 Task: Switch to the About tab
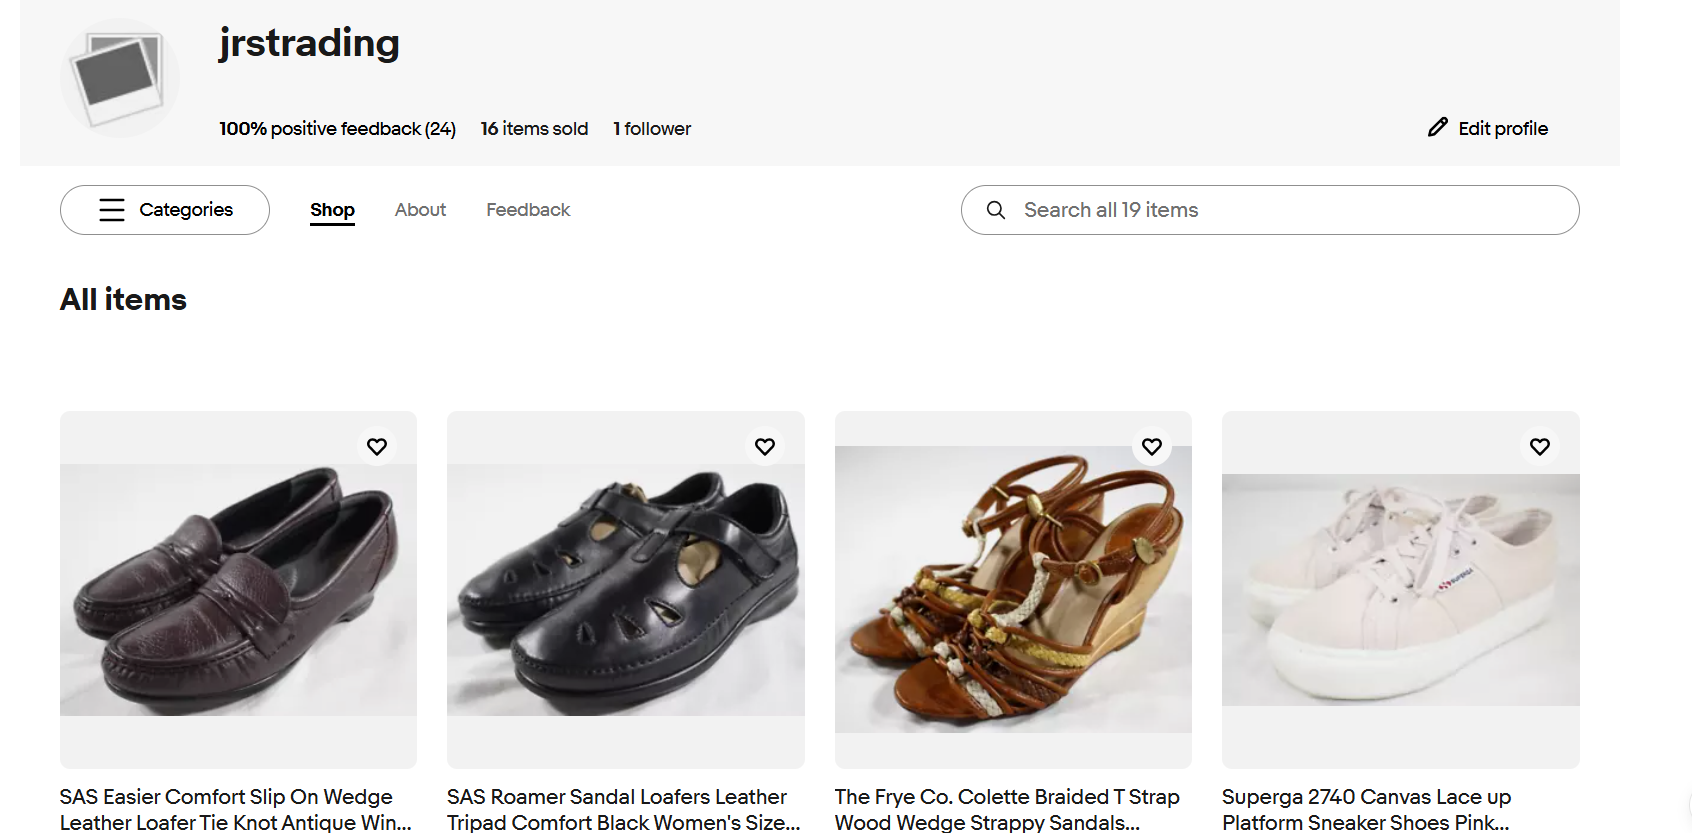(x=420, y=210)
